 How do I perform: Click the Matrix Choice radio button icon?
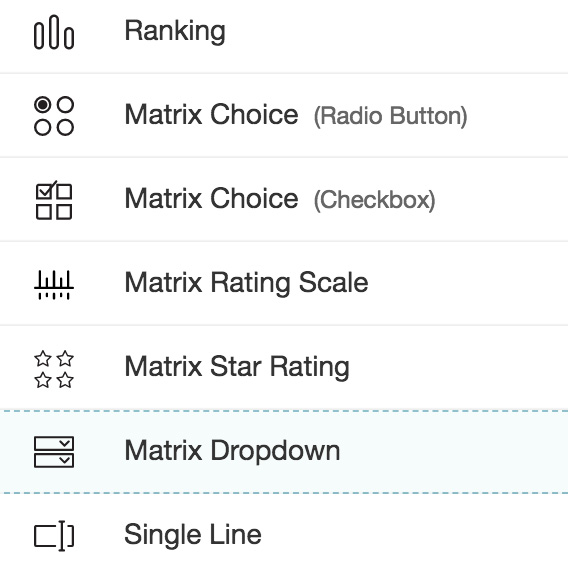[x=54, y=116]
